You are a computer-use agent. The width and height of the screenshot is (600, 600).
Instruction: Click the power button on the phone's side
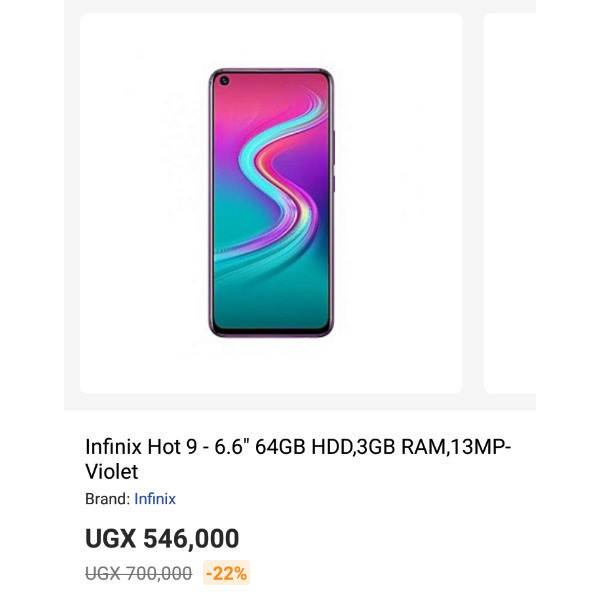(334, 184)
